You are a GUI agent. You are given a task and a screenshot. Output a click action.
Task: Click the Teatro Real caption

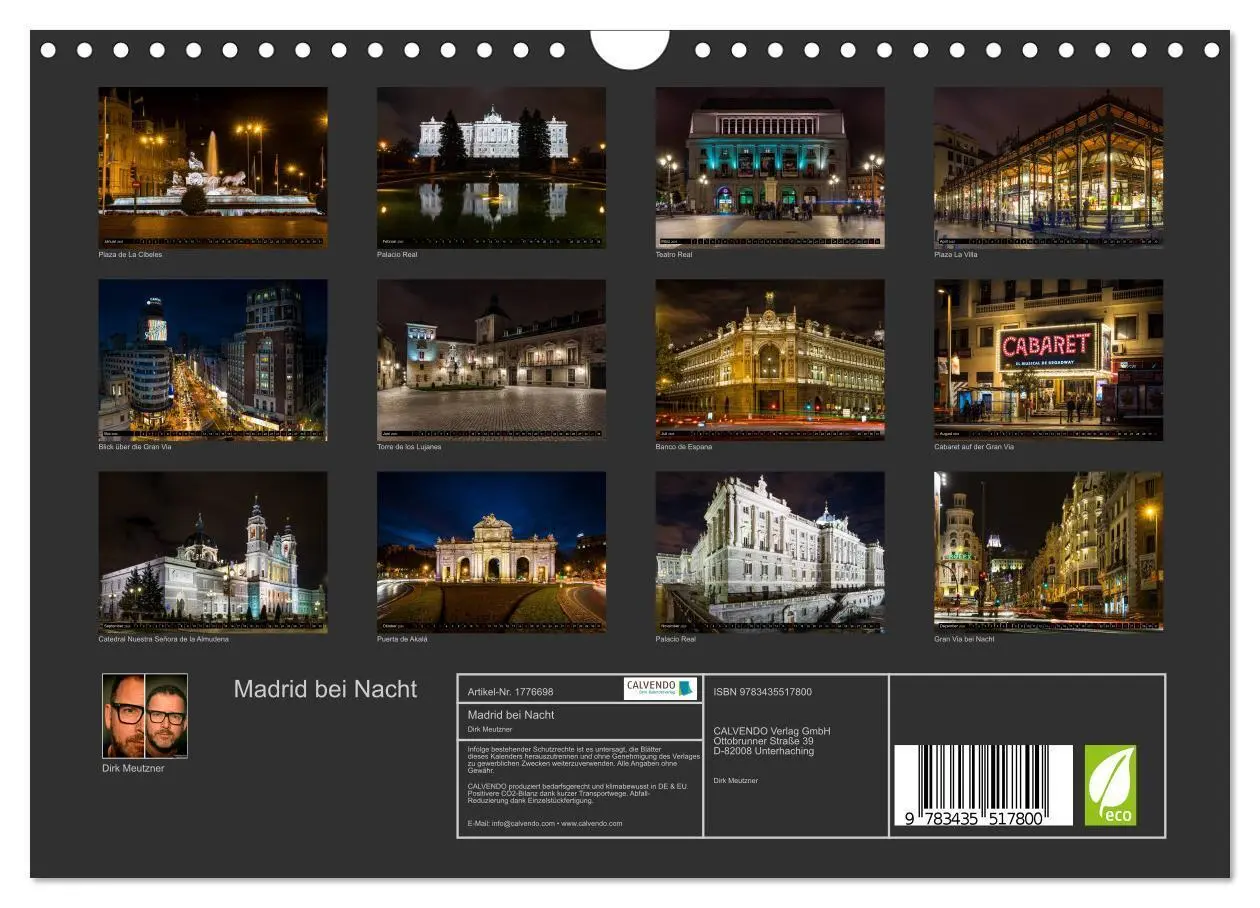click(674, 255)
